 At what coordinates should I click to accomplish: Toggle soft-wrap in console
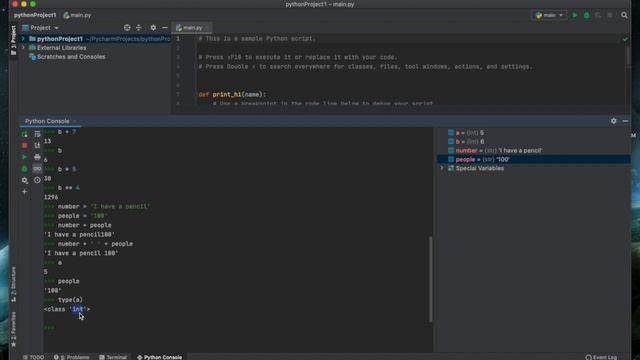pos(37,134)
